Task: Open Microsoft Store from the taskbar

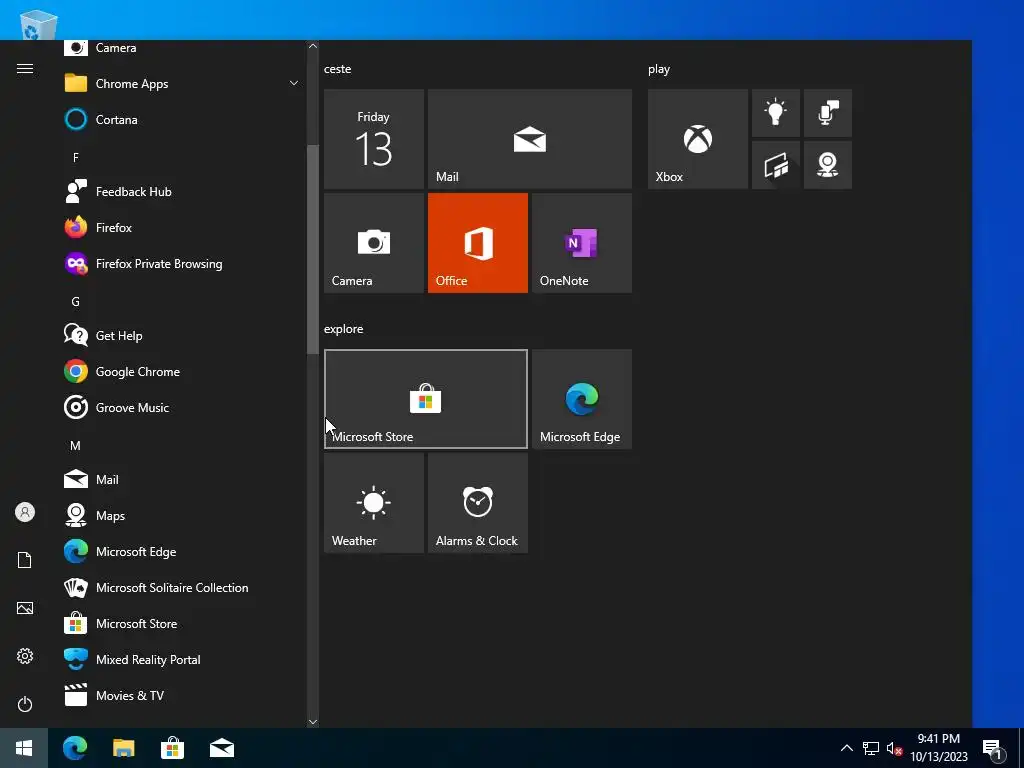Action: pyautogui.click(x=172, y=748)
